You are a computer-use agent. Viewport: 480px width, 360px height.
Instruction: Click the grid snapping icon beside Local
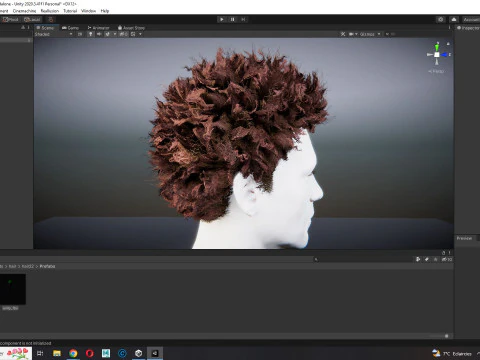pos(51,19)
